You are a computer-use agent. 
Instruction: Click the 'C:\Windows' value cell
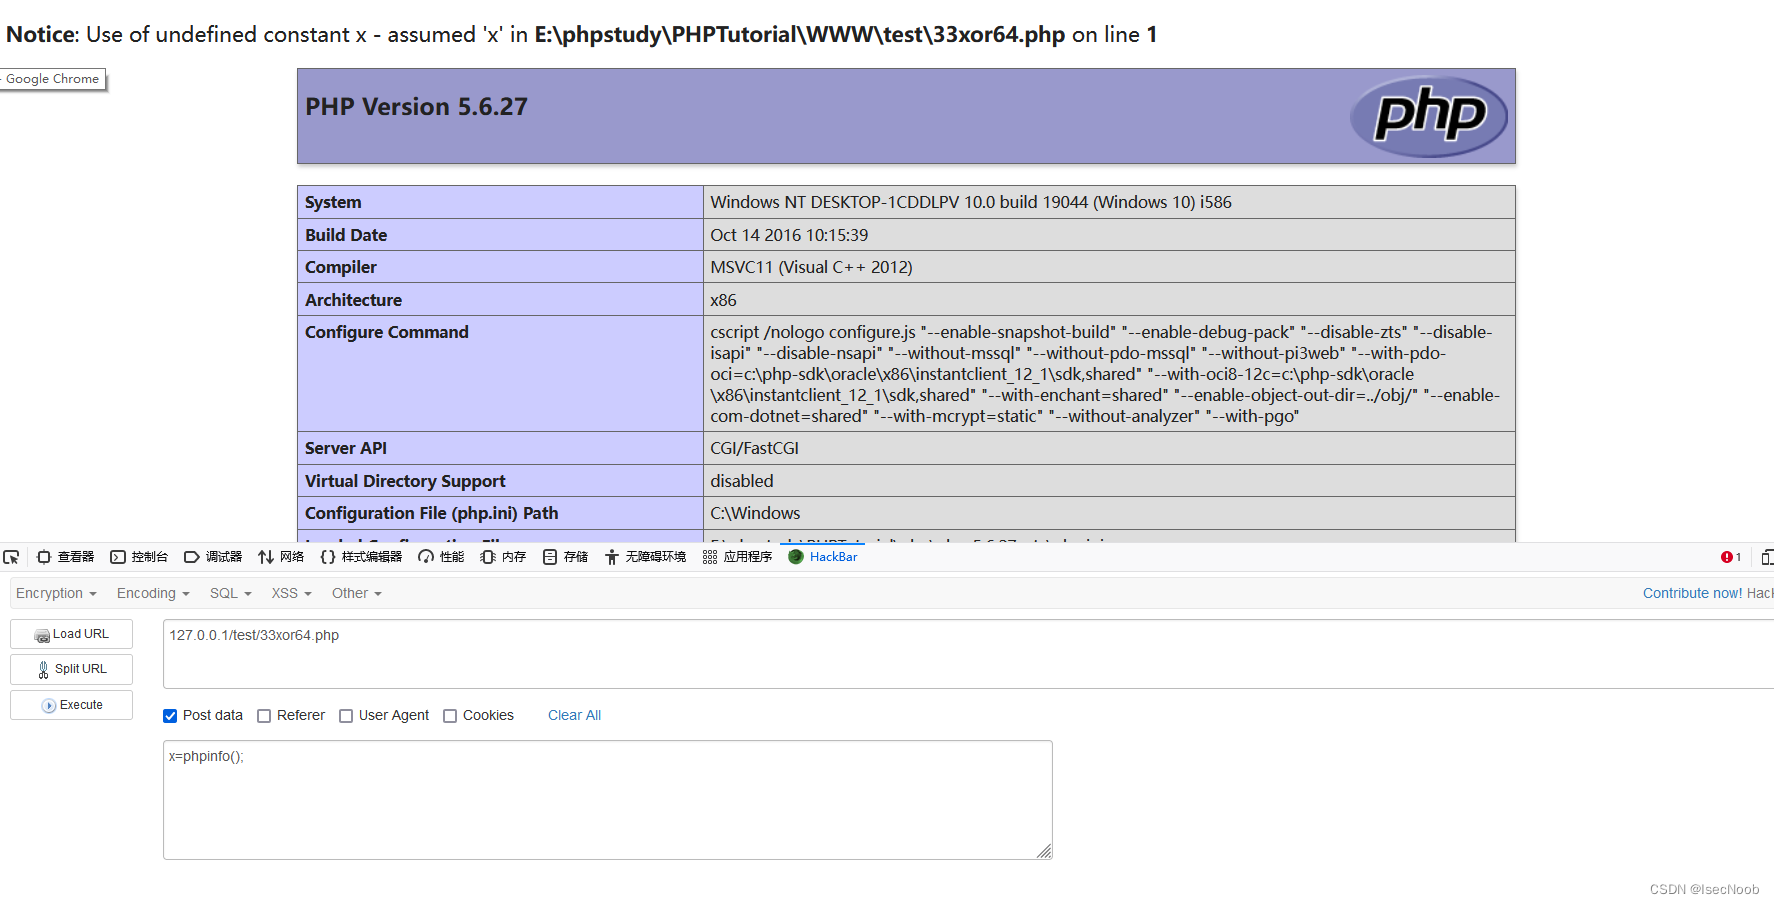tap(755, 513)
